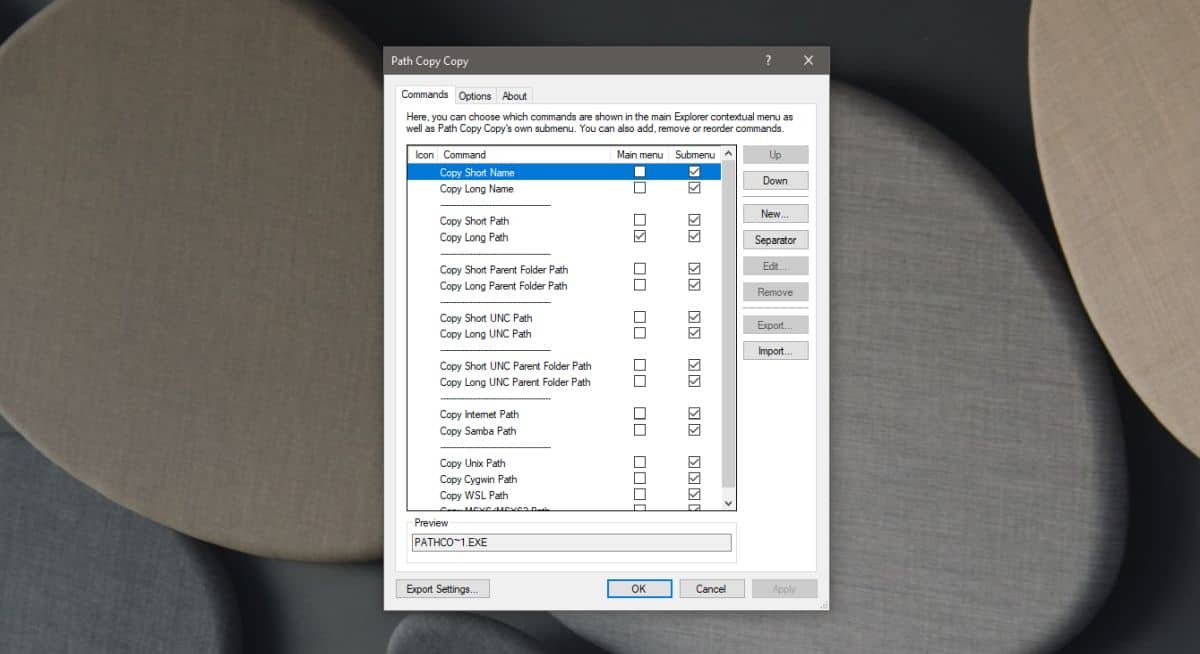Click the Cancel button
The height and width of the screenshot is (654, 1200).
pos(711,589)
